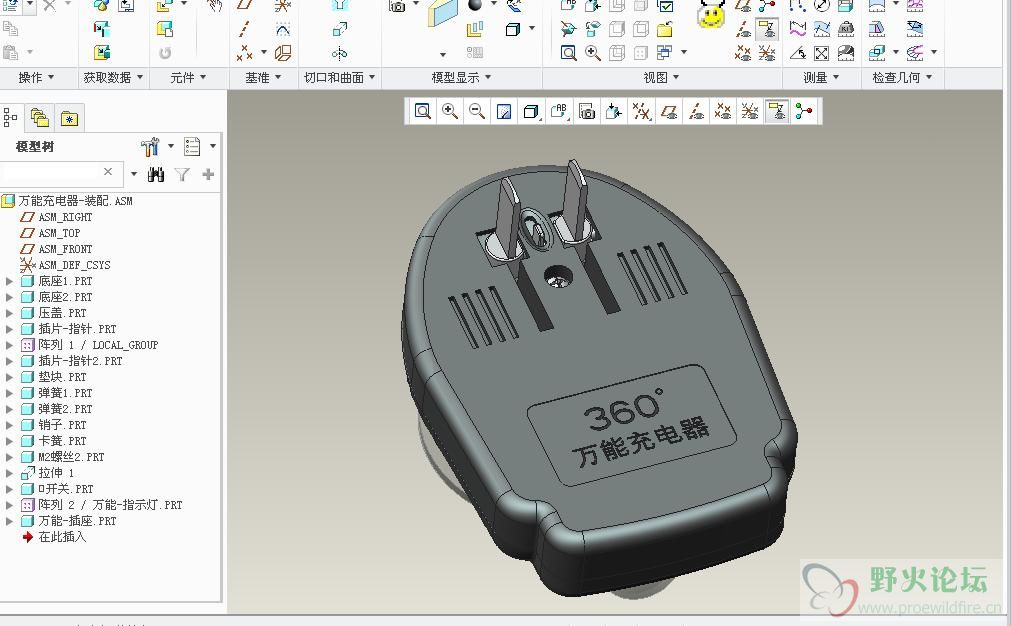
Task: Expand 底座1.PRT tree node
Action: tap(9, 281)
